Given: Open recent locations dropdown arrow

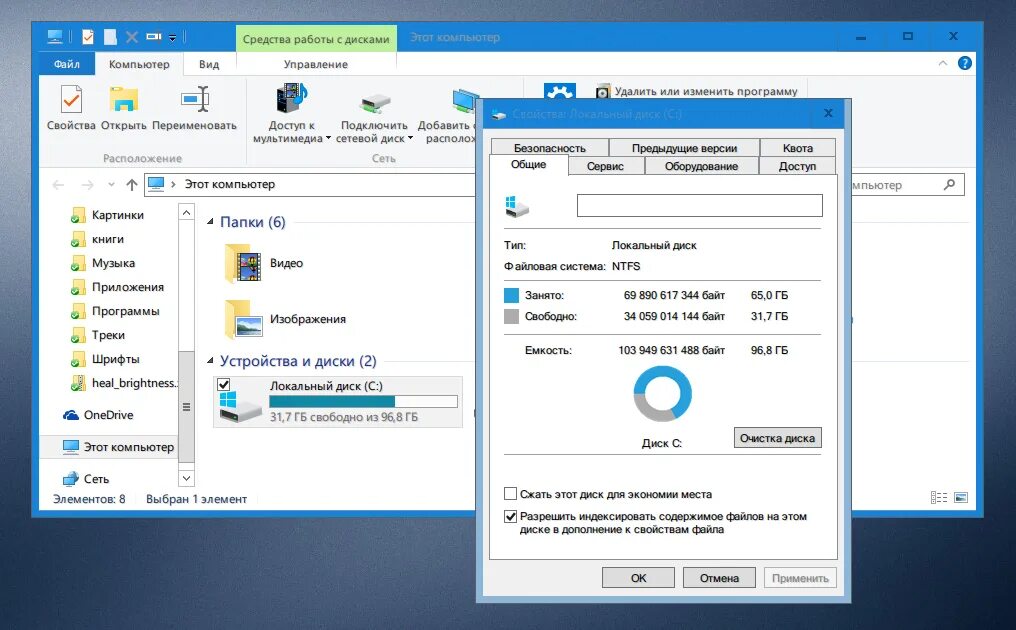Looking at the screenshot, I should click(111, 185).
